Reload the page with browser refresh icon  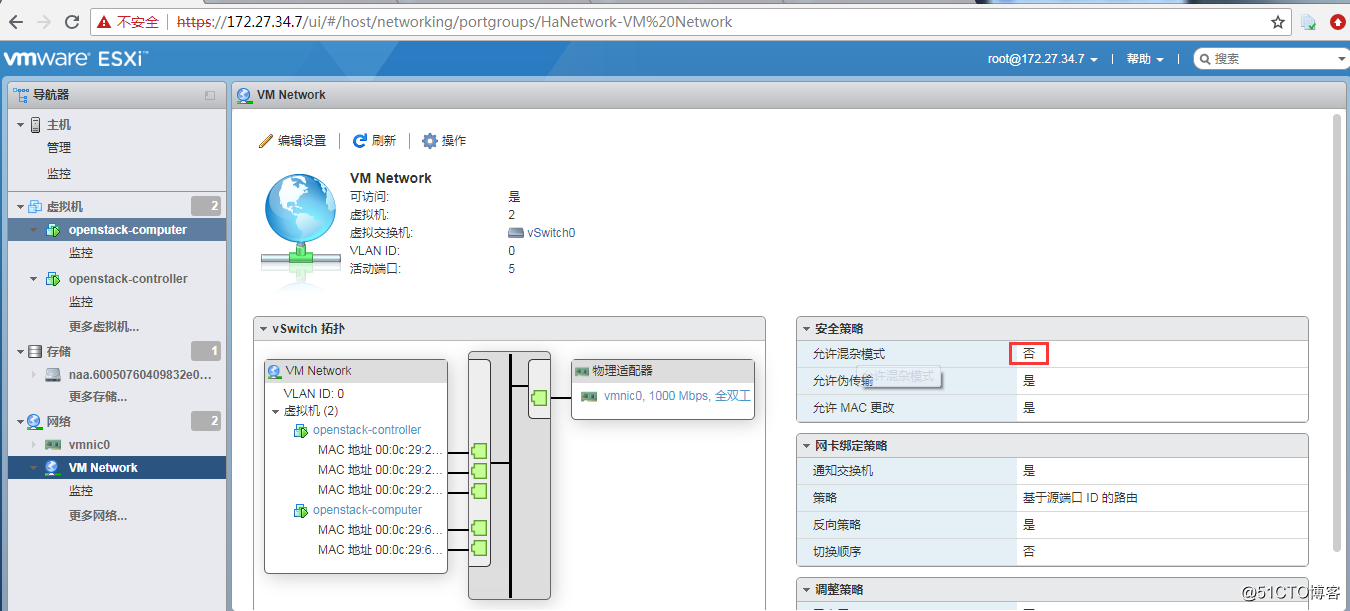click(72, 21)
